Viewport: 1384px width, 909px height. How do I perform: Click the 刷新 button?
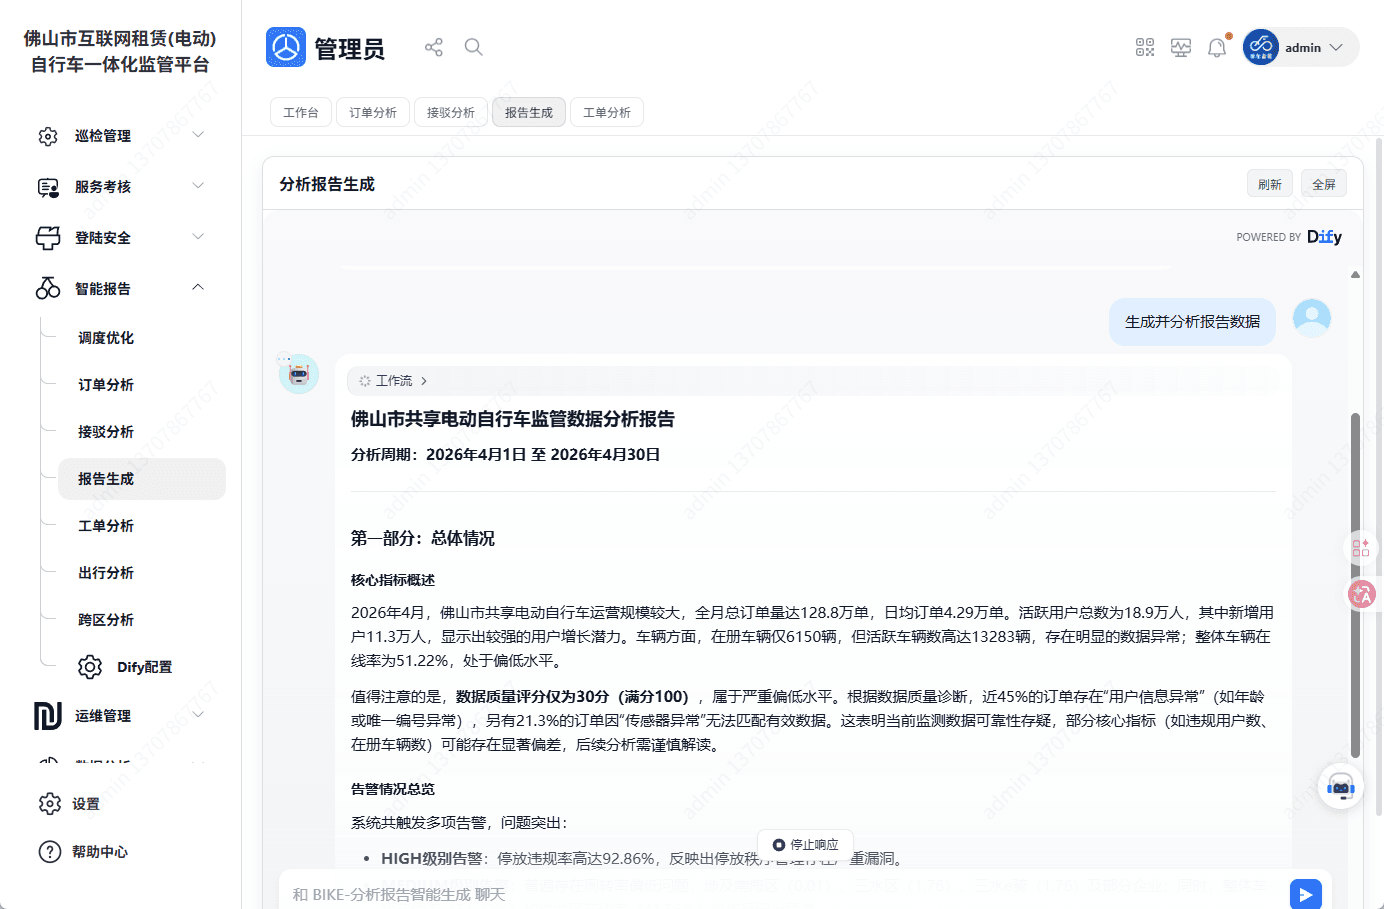tap(1270, 184)
